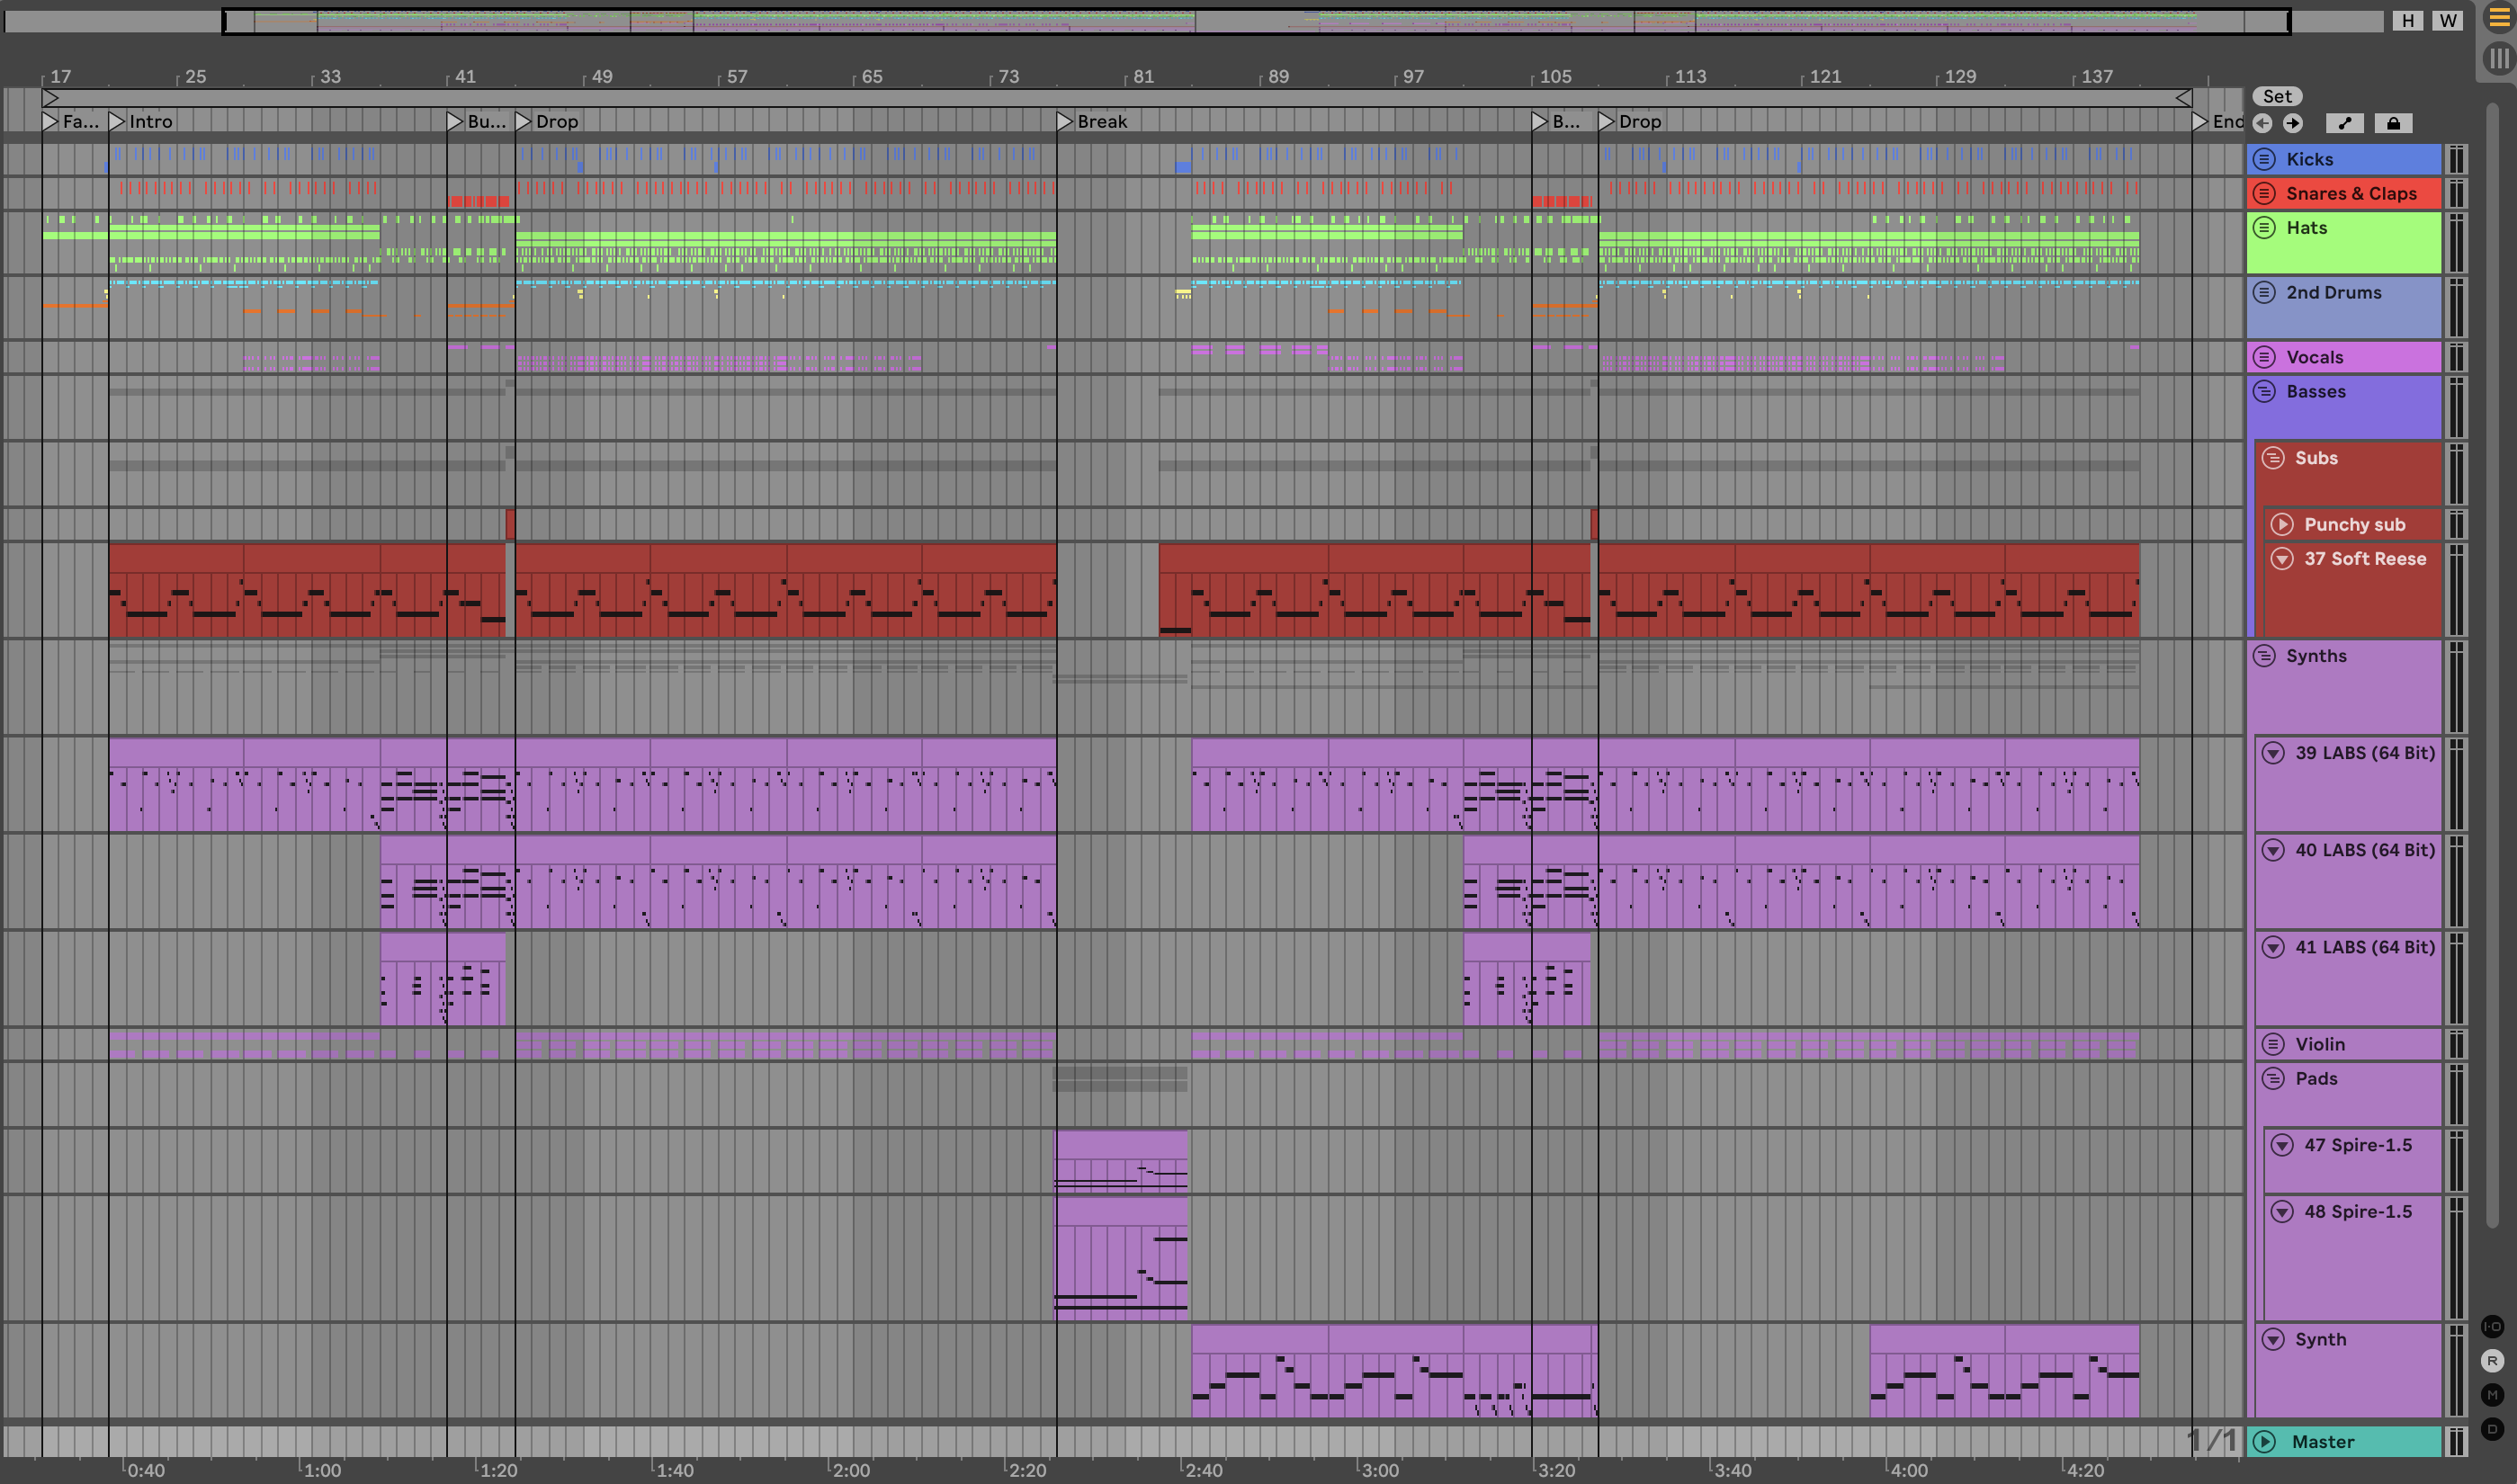The image size is (2517, 1484).
Task: Unfold the 47 Spire-1.5 track
Action: pos(2282,1145)
